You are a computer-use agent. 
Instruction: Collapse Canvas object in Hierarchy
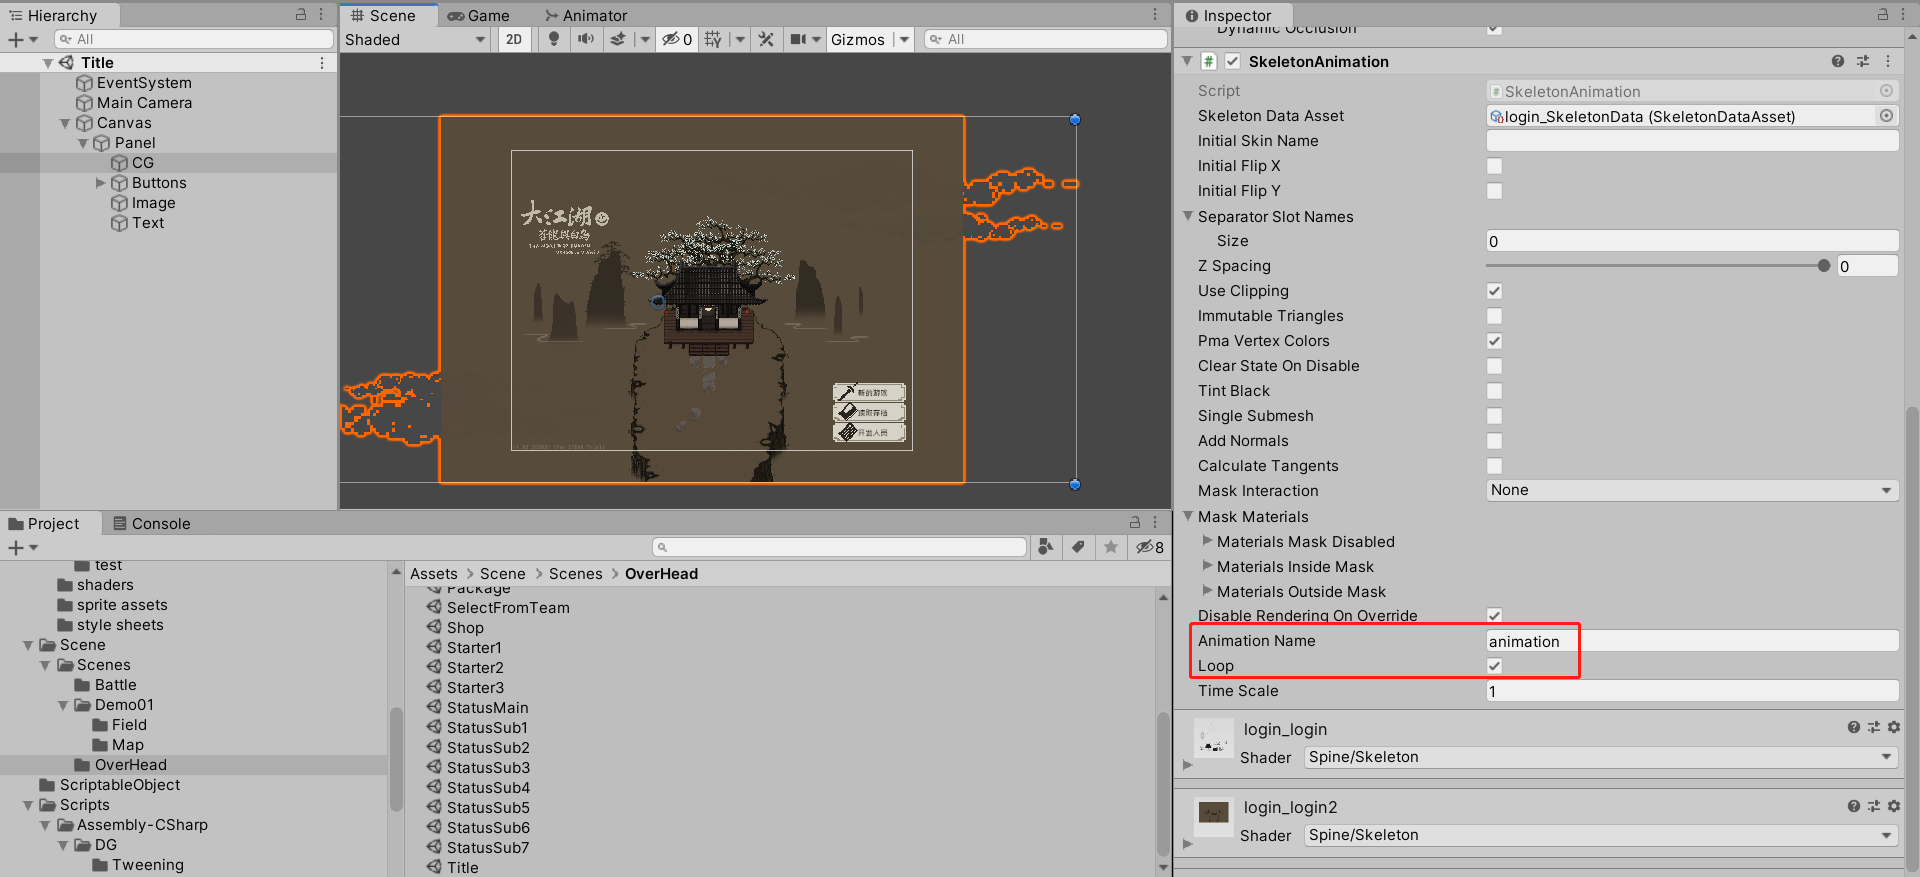[x=65, y=123]
